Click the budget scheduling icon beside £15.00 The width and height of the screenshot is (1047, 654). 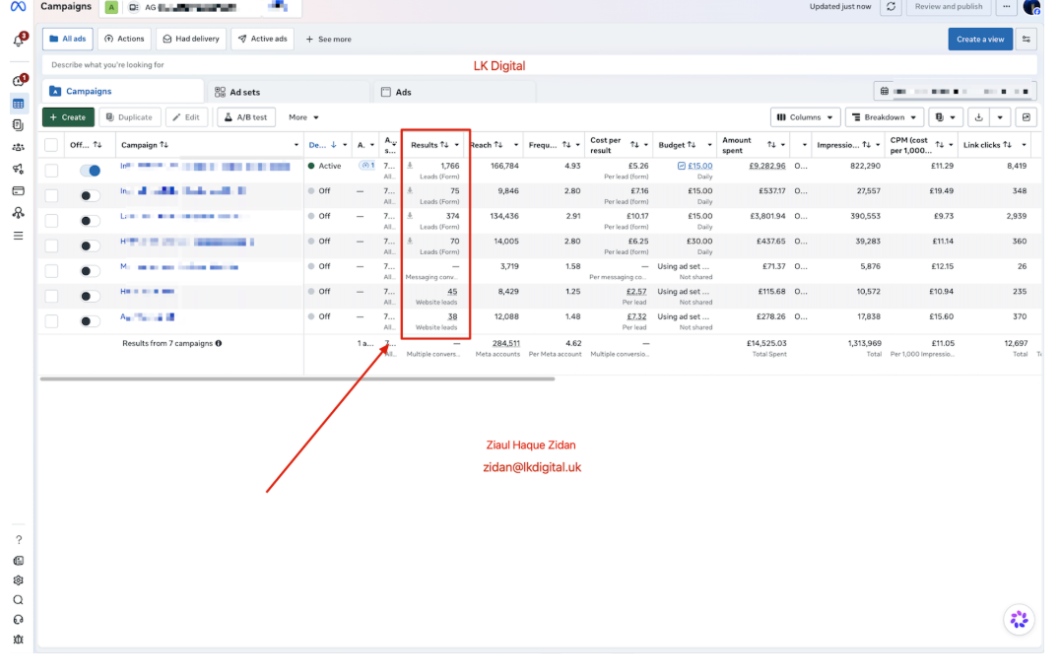tap(681, 166)
